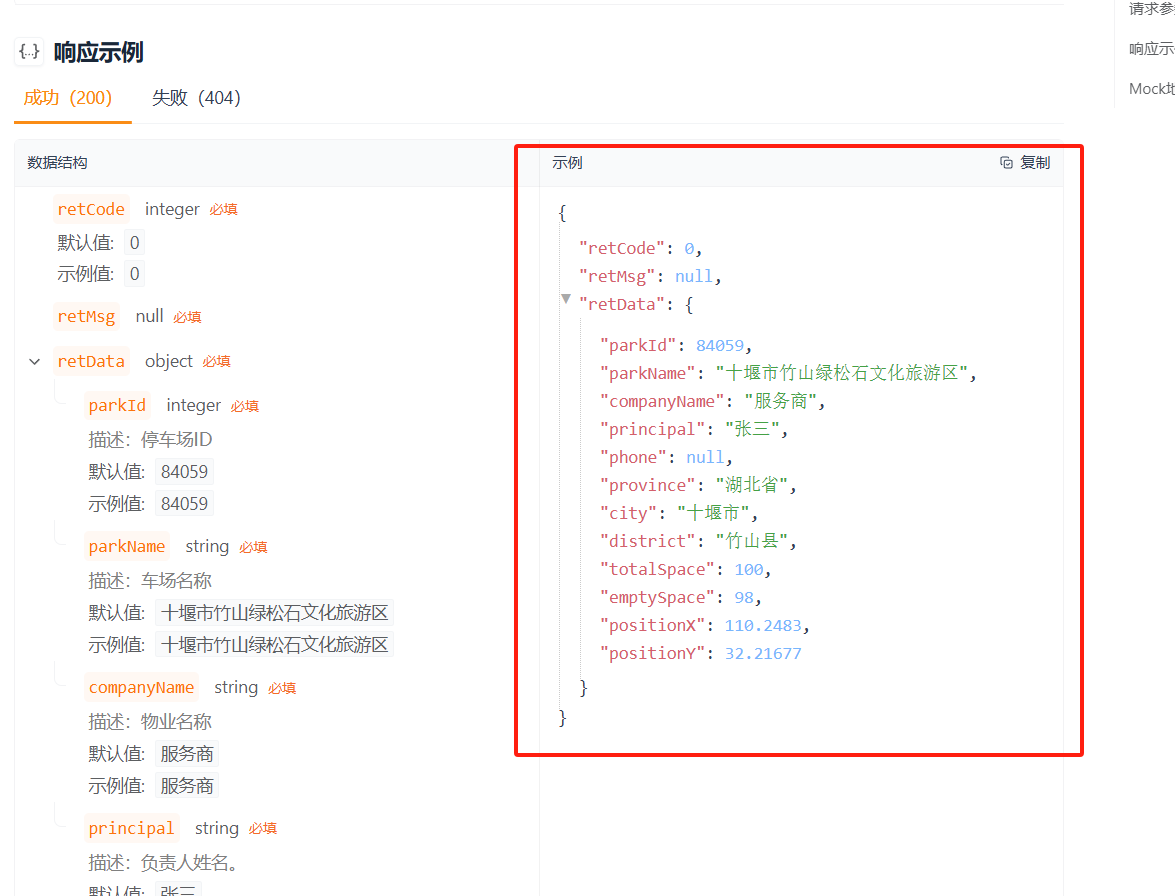The width and height of the screenshot is (1175, 896).
Task: Click parkId example value 84059 in structure
Action: click(184, 504)
